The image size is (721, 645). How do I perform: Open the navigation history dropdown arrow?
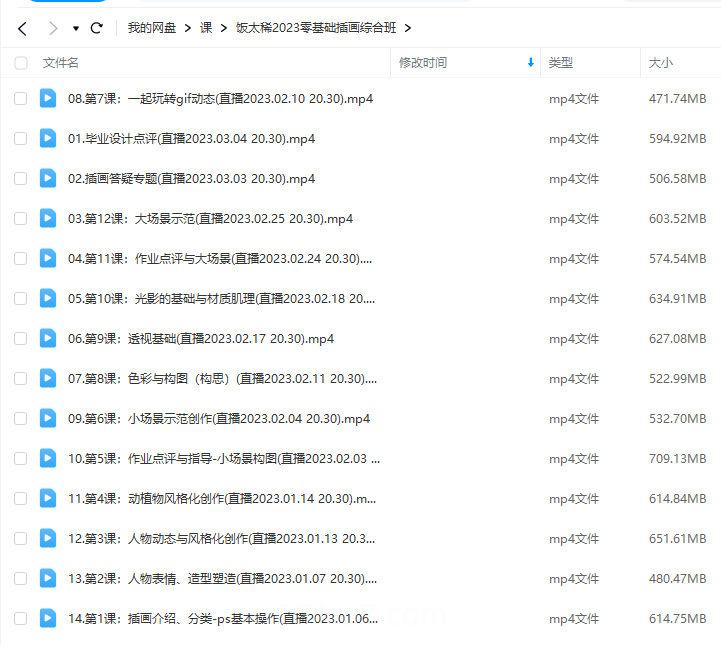[x=76, y=29]
